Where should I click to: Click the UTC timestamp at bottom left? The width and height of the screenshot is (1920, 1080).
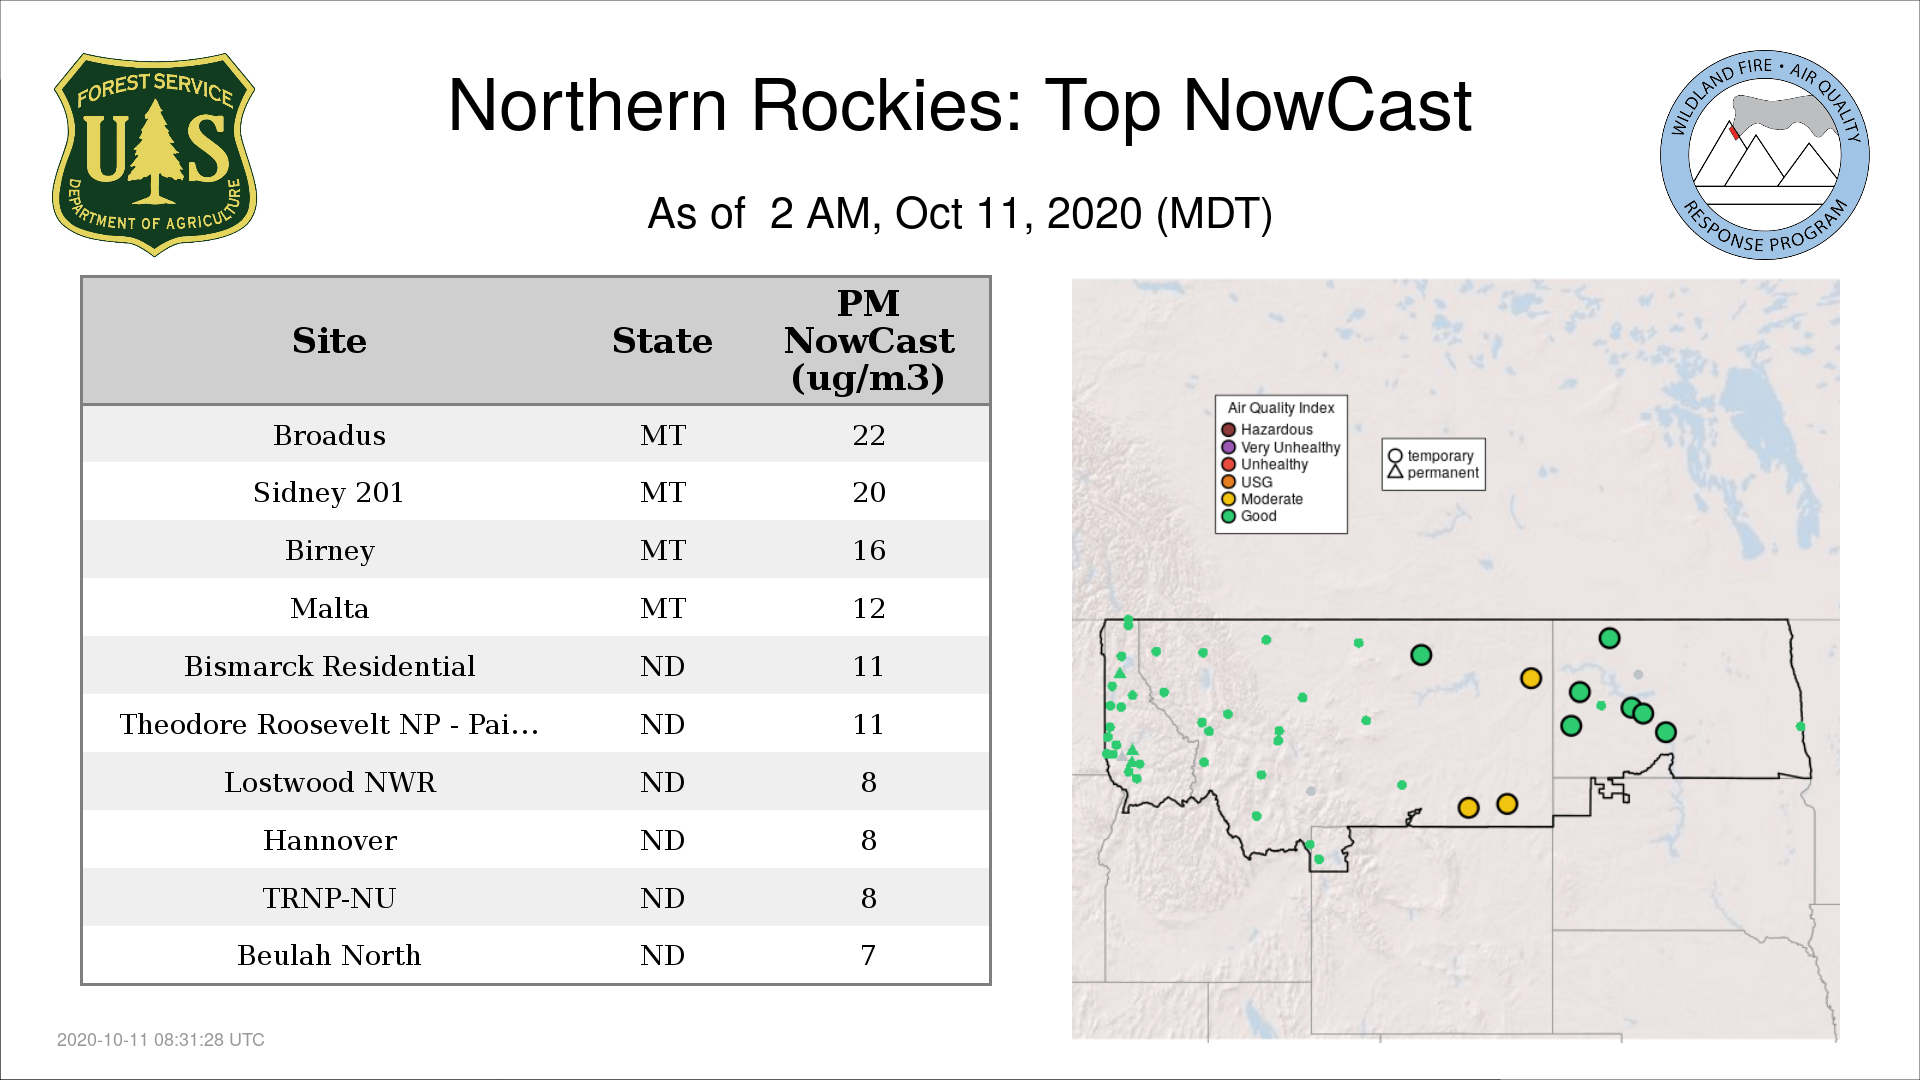pos(161,1040)
